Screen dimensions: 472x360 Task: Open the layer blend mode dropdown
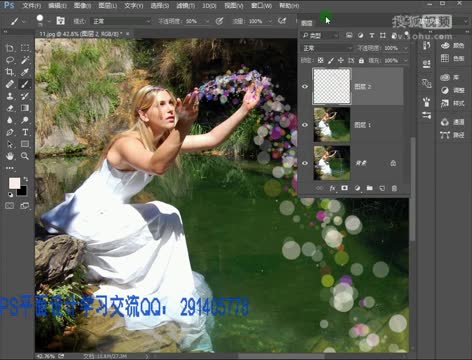[x=327, y=48]
